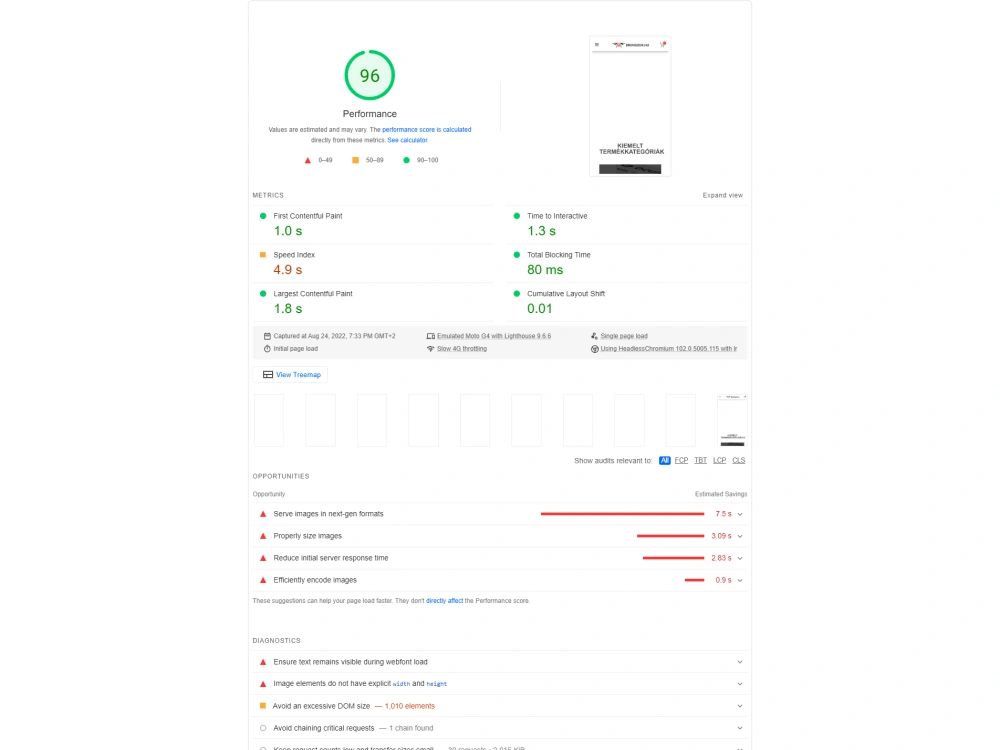Click orange square legend marker for 50–89

tap(355, 160)
